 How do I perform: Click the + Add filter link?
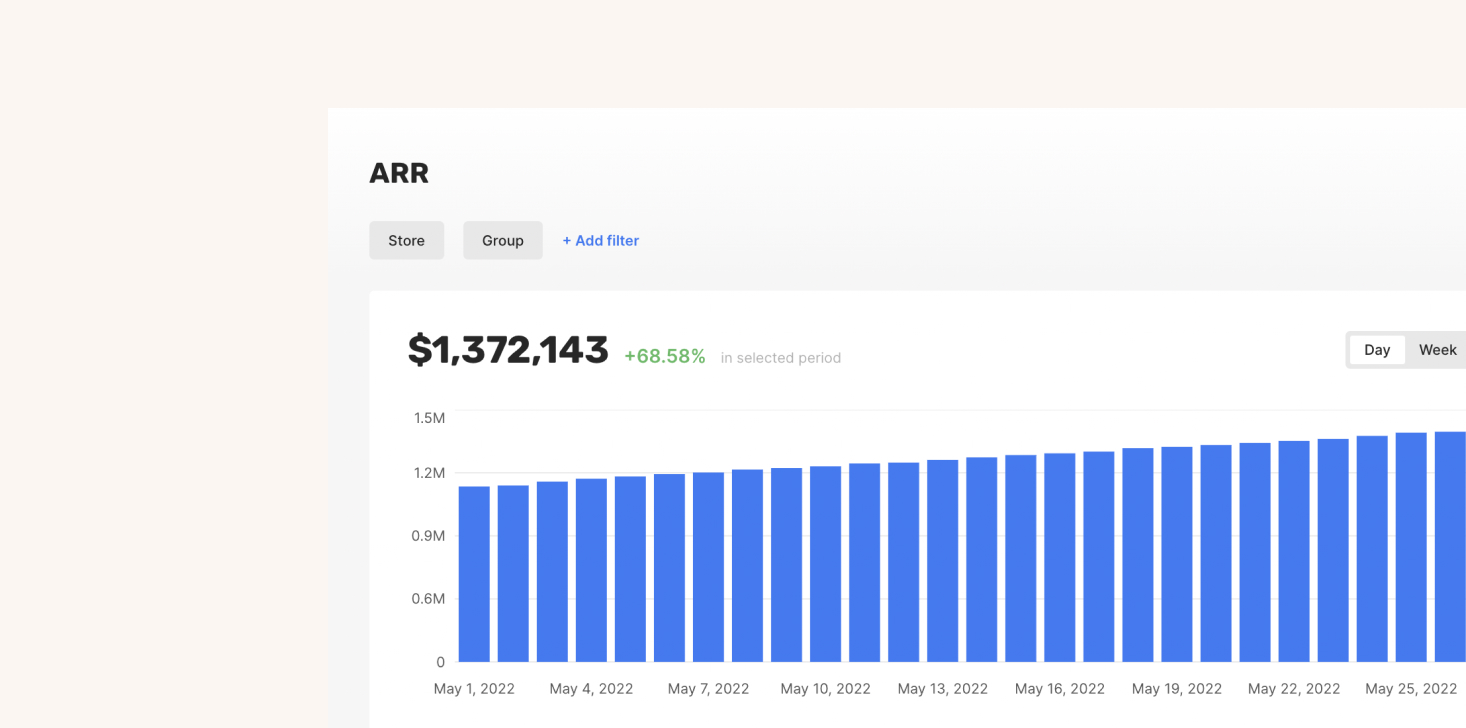[x=599, y=240]
